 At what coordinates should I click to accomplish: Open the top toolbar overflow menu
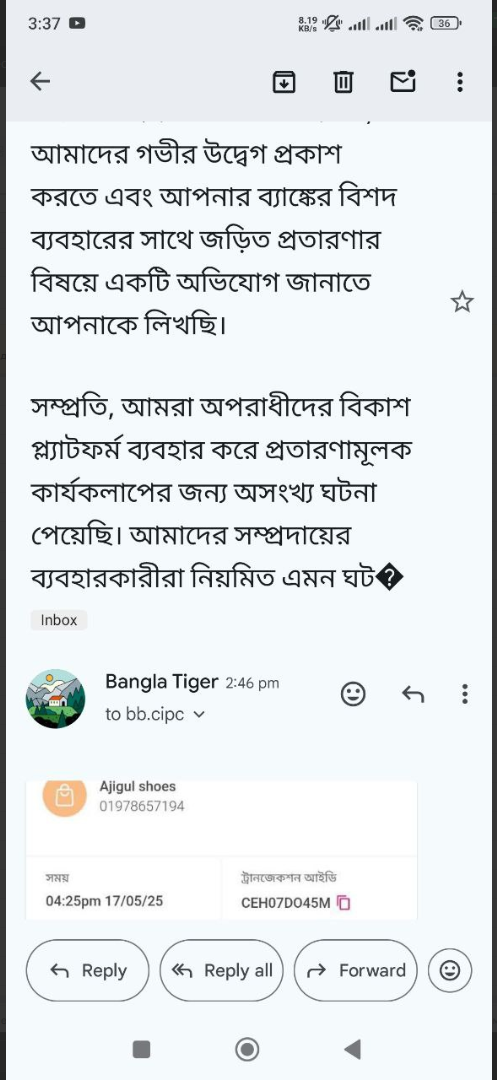460,82
